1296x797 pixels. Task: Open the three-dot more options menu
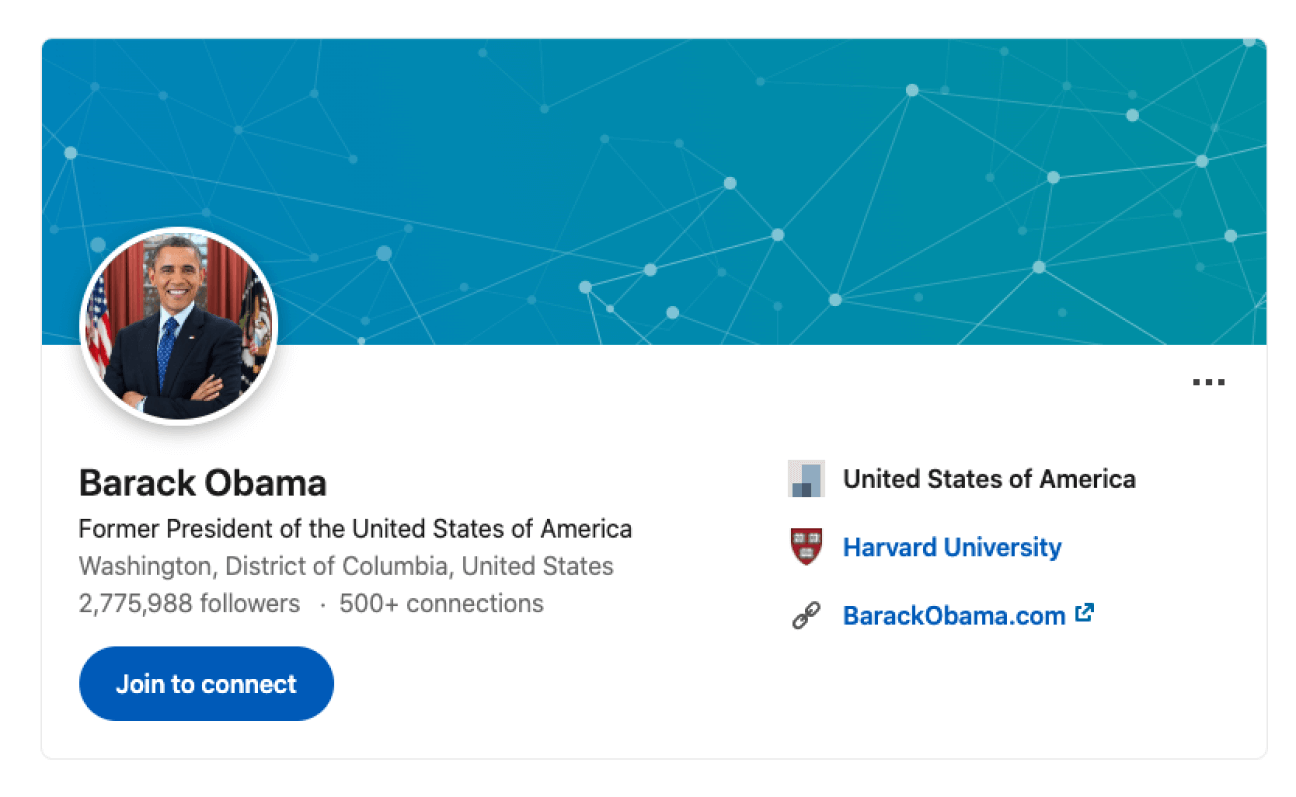[1208, 382]
